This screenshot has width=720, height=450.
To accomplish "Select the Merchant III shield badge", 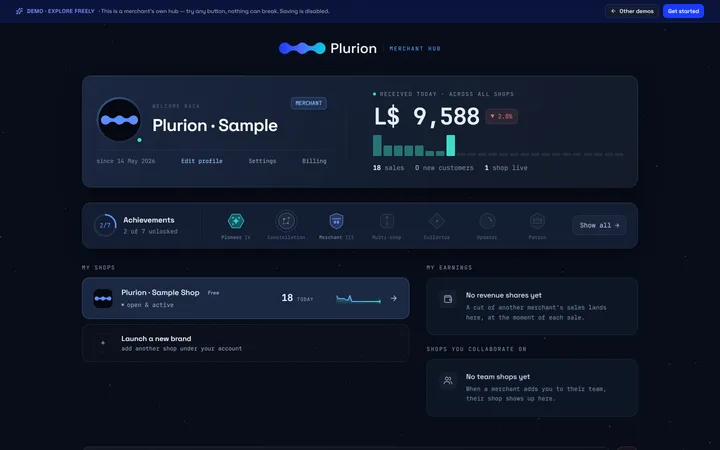I will click(336, 221).
